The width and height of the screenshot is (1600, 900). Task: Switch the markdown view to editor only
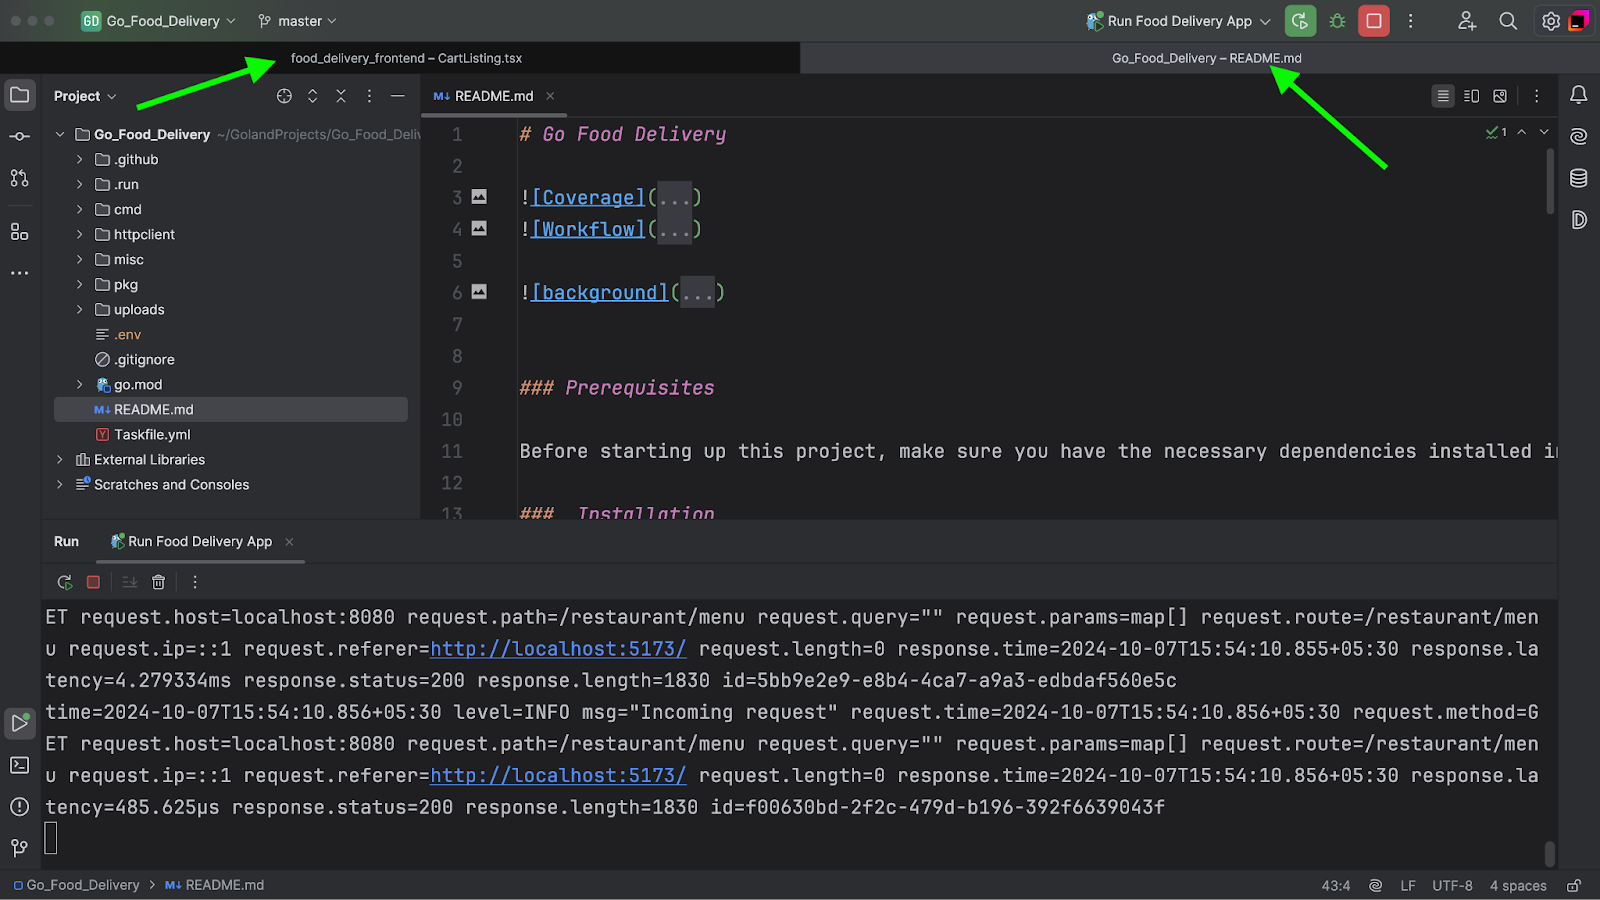point(1443,96)
